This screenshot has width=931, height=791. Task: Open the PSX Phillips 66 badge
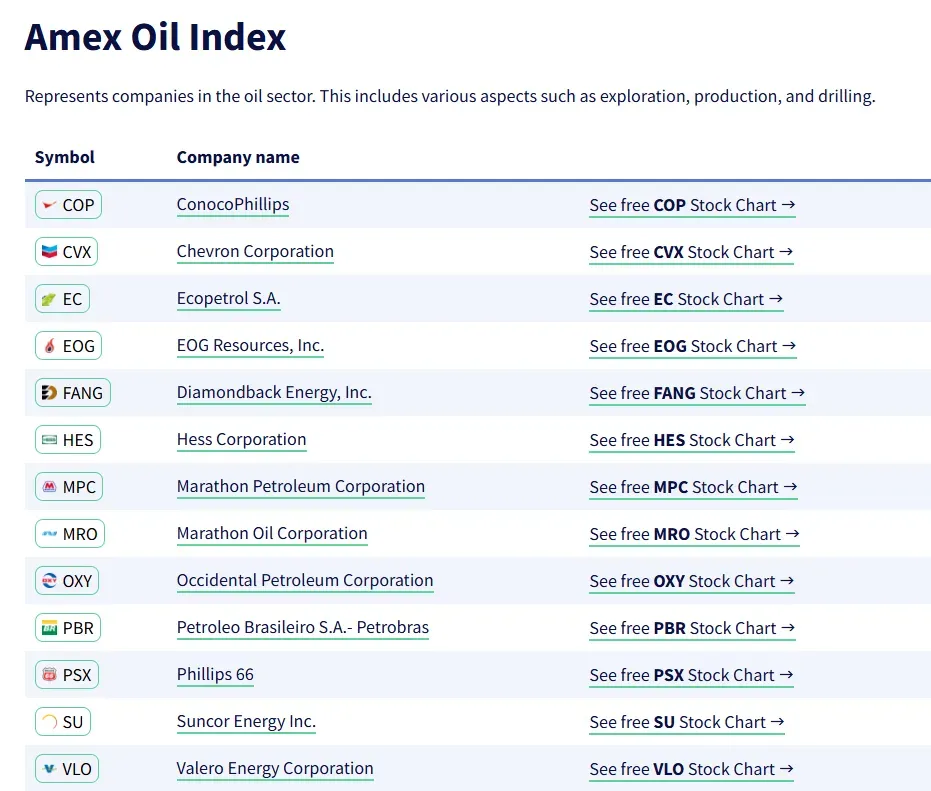click(67, 675)
